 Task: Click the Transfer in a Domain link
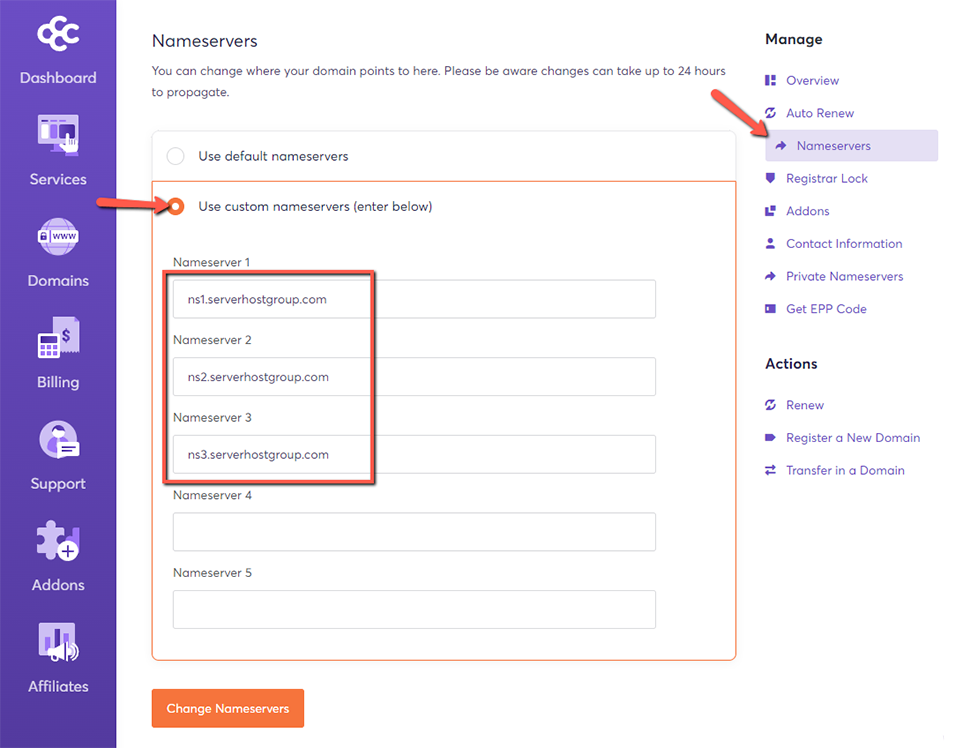tap(845, 470)
